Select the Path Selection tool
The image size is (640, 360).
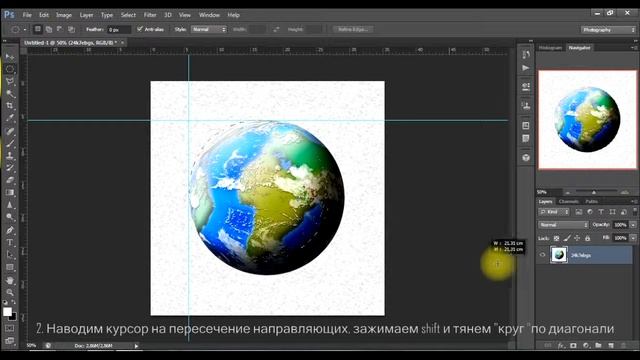[x=10, y=255]
